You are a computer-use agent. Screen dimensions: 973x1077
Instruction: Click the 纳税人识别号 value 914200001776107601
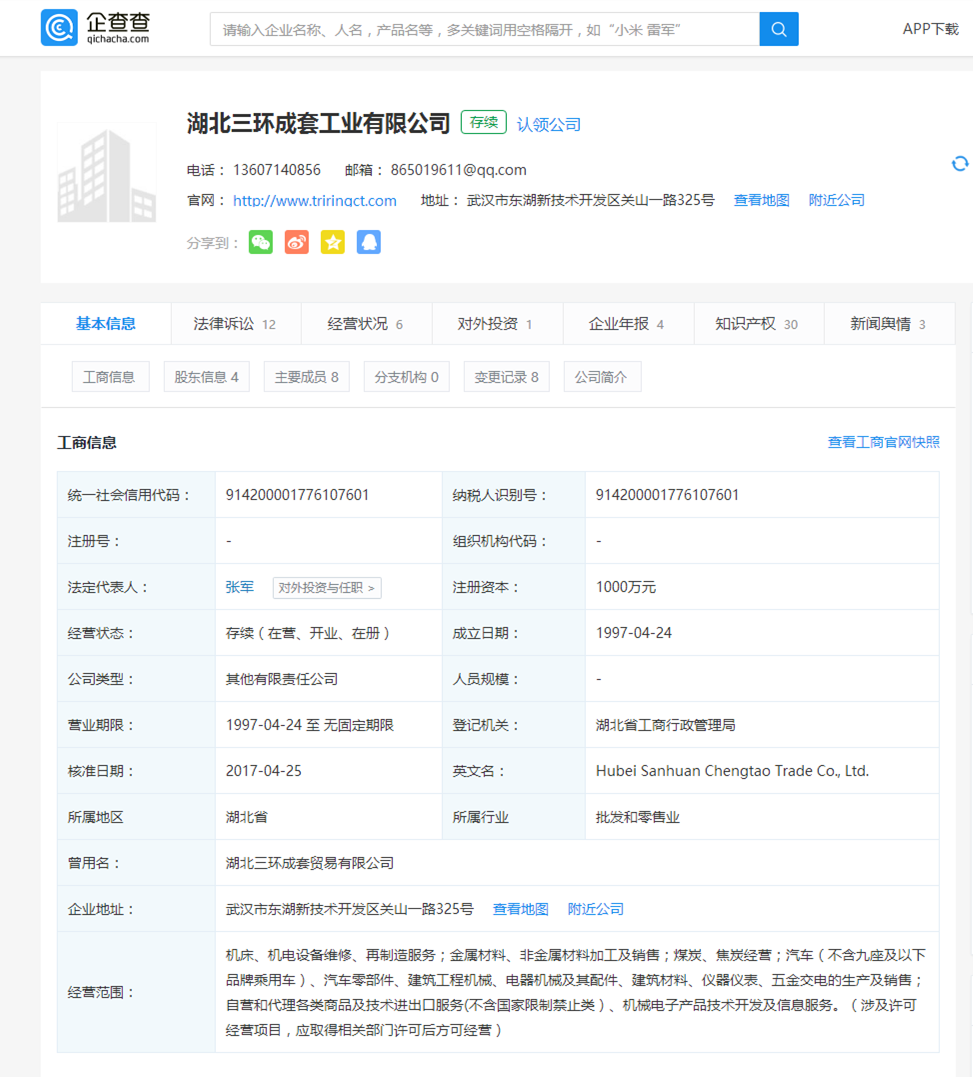pos(667,495)
